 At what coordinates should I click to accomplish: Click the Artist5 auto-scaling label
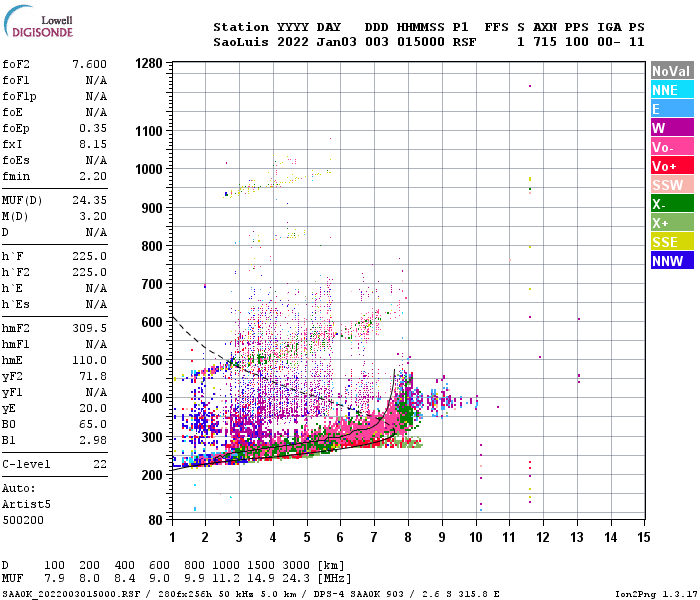tap(26, 504)
